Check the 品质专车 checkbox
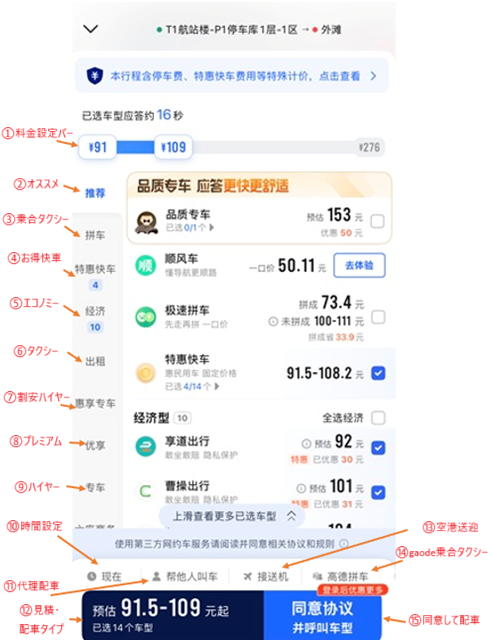The width and height of the screenshot is (493, 640). pos(377,222)
